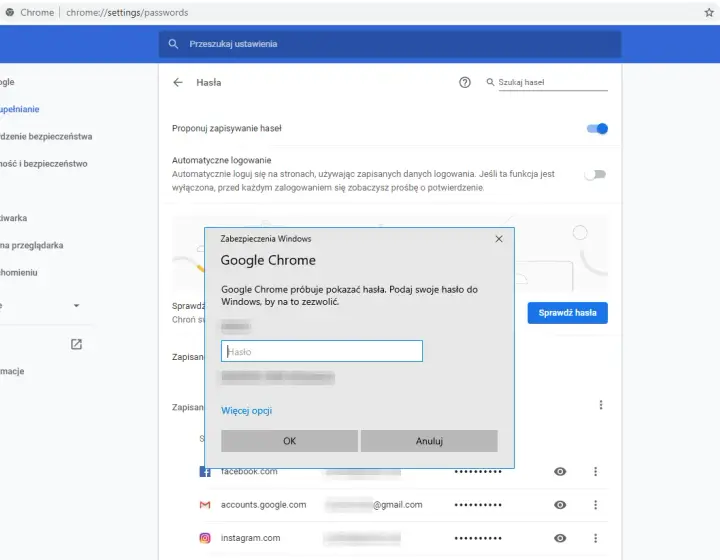Image resolution: width=720 pixels, height=560 pixels.
Task: Select the accounts.google.com site entry
Action: pos(264,505)
